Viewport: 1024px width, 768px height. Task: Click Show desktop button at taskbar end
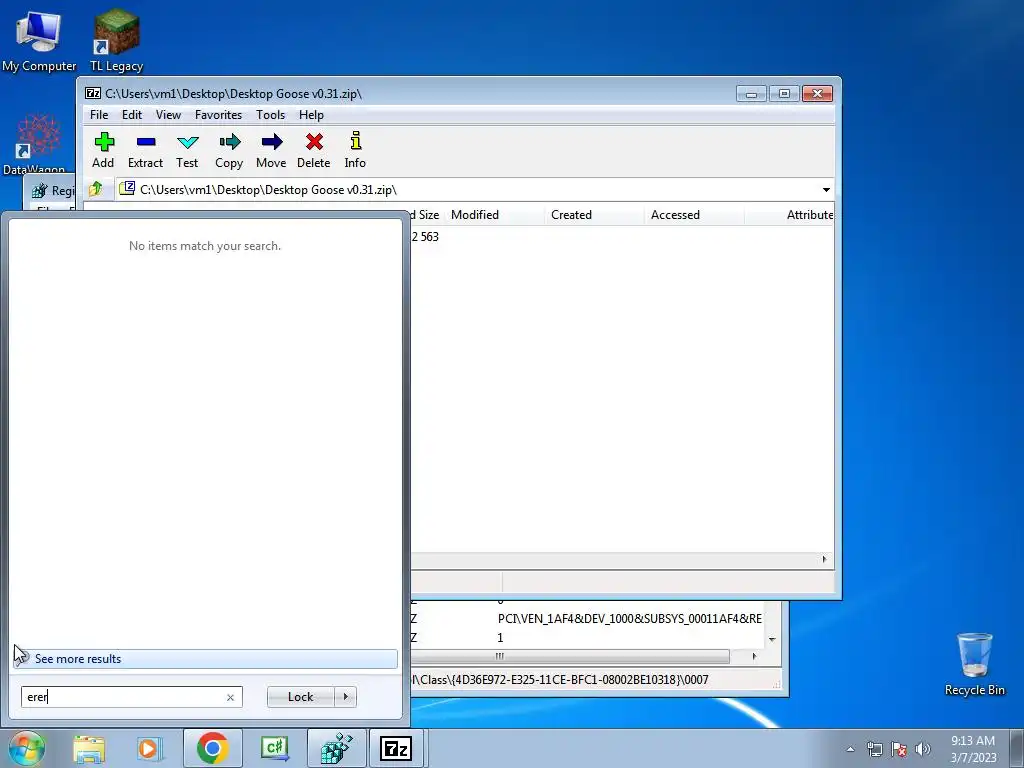click(1017, 748)
